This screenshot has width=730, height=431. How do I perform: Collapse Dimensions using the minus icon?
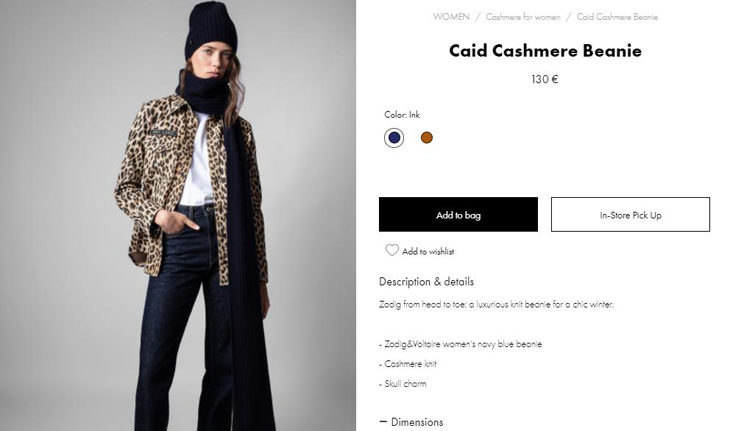pos(383,422)
